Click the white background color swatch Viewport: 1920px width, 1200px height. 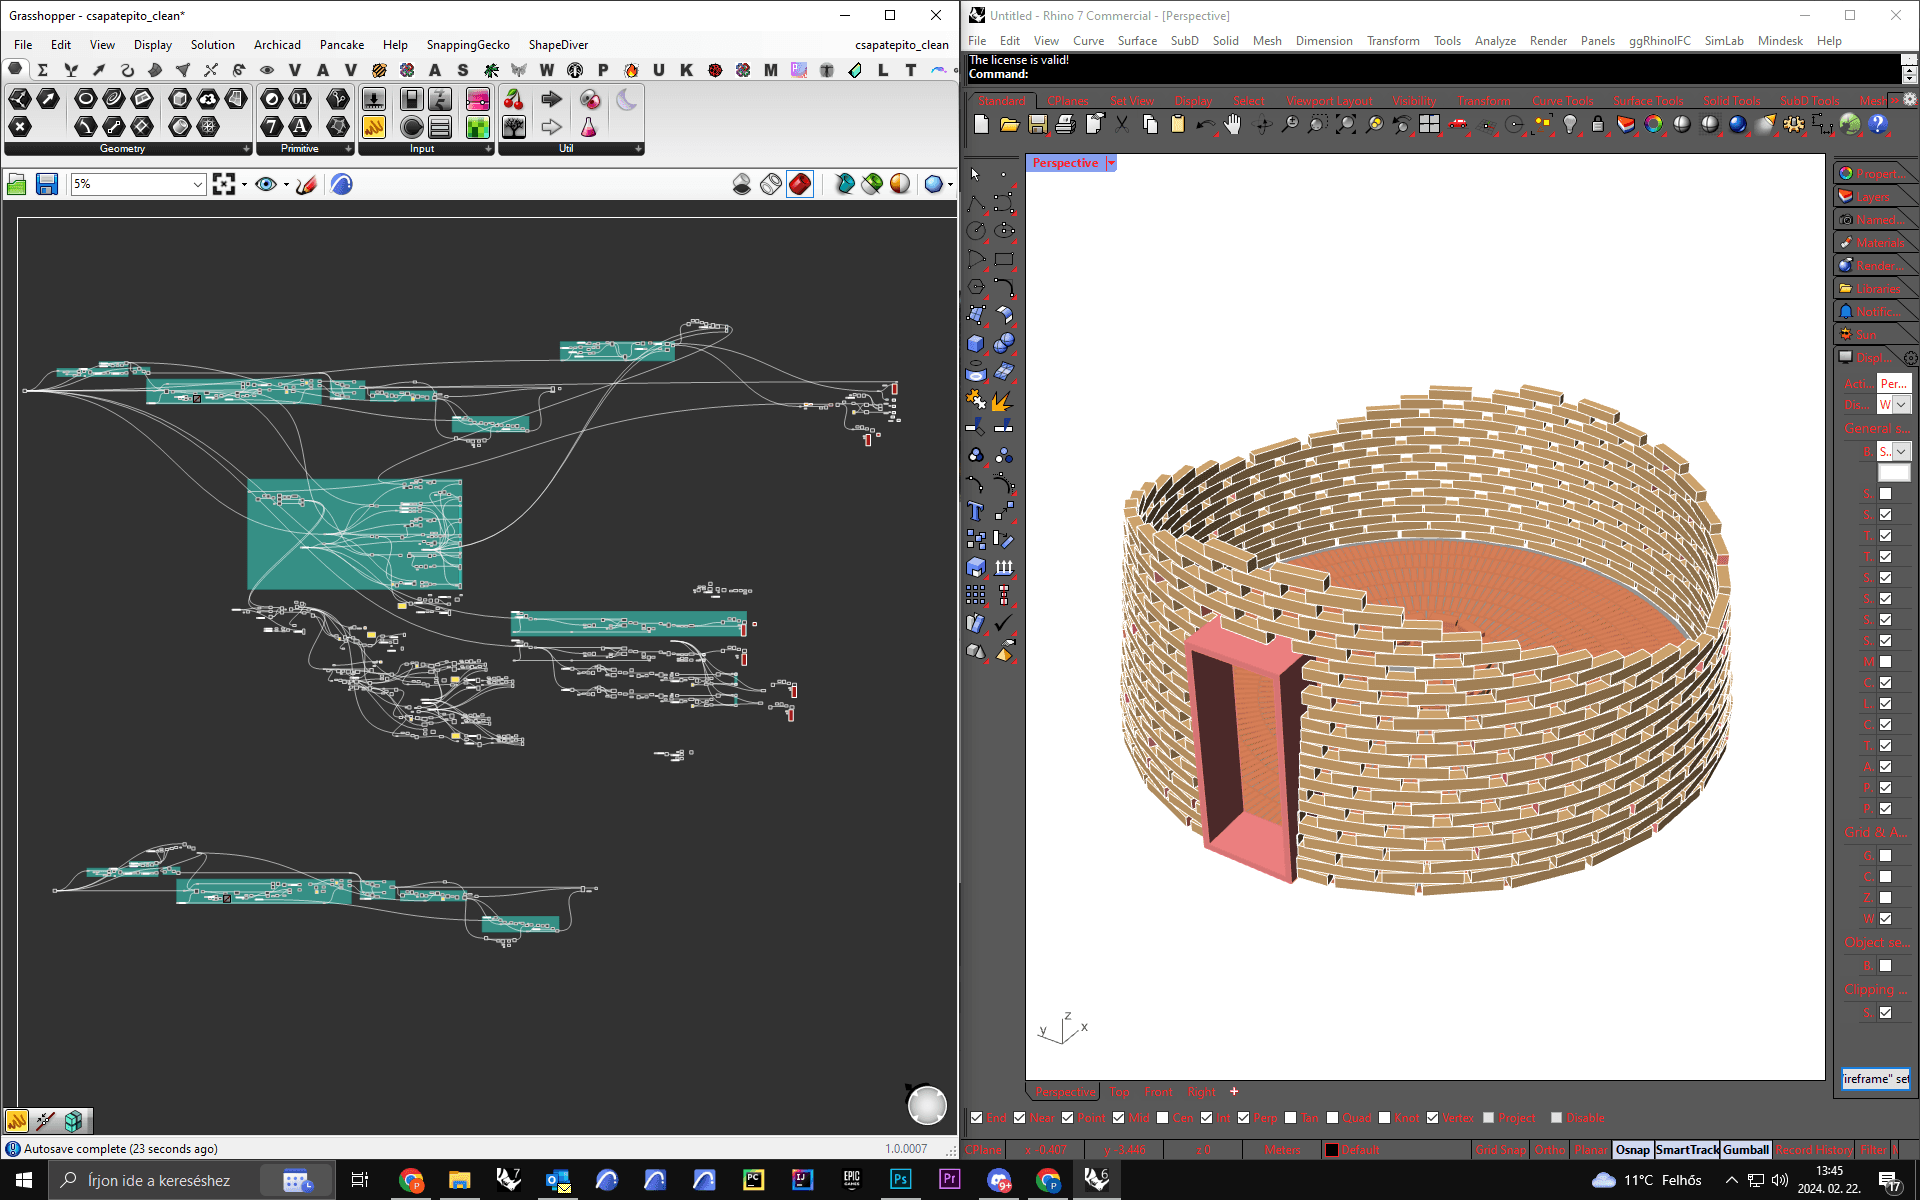click(1893, 473)
